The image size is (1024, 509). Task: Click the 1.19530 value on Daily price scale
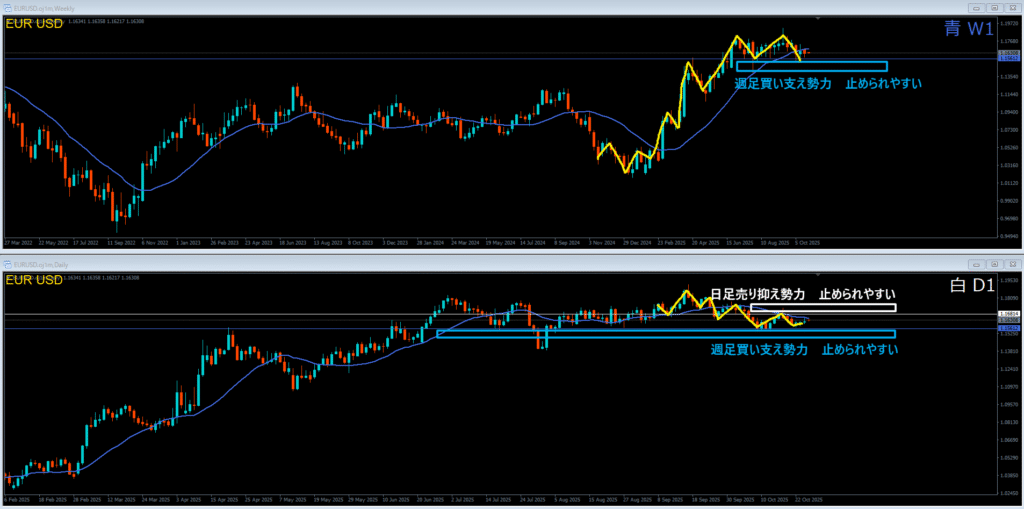1008,280
